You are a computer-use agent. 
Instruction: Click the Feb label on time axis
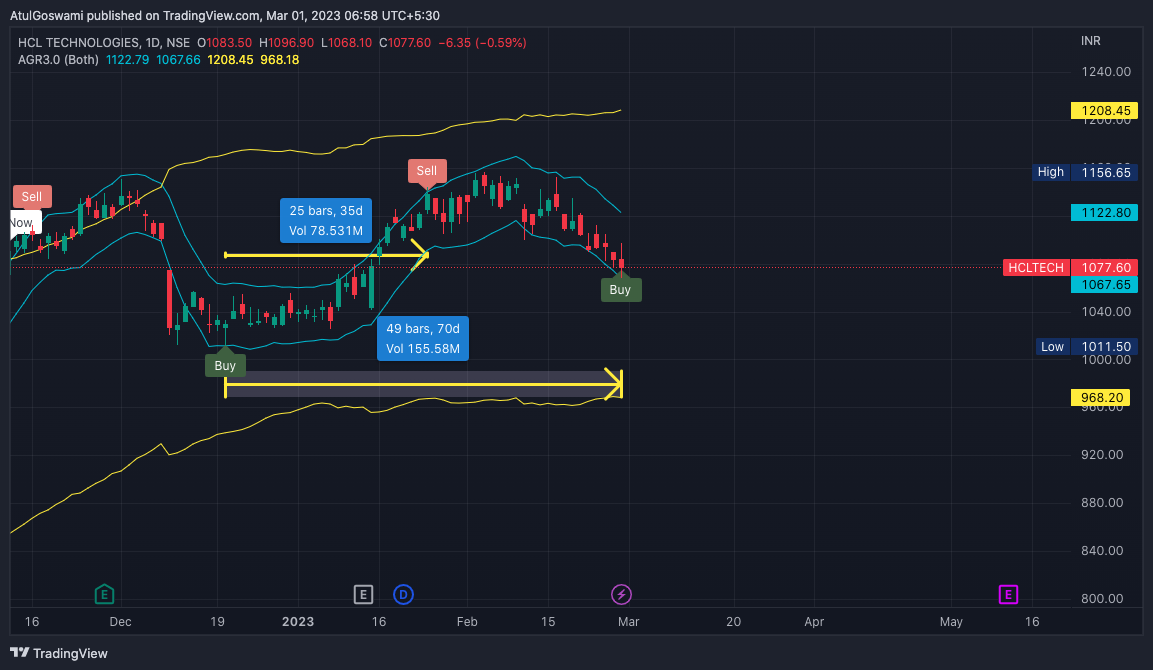click(467, 621)
